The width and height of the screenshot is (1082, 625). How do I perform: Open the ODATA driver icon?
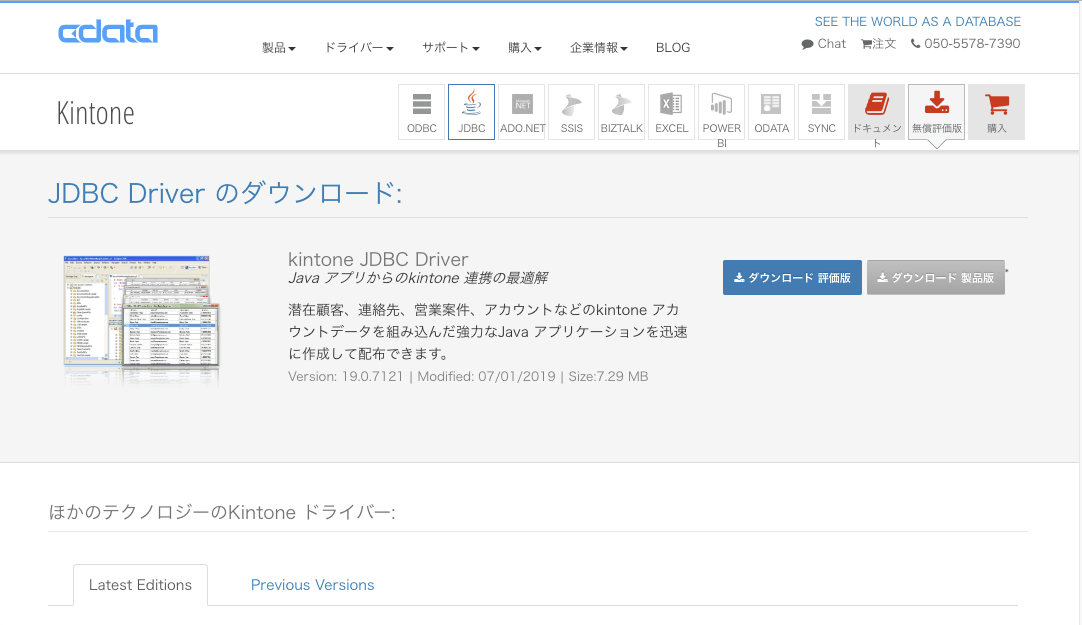pos(771,111)
